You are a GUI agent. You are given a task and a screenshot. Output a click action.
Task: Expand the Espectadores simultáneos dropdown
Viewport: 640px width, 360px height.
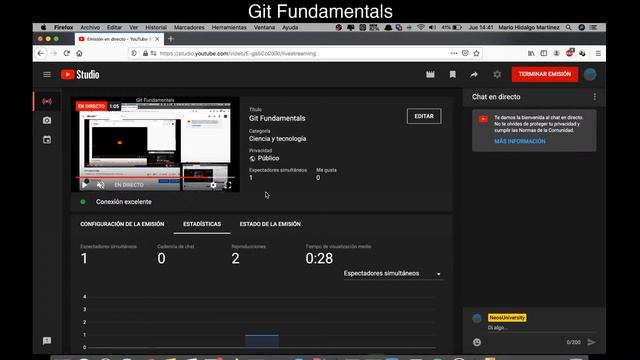[392, 273]
